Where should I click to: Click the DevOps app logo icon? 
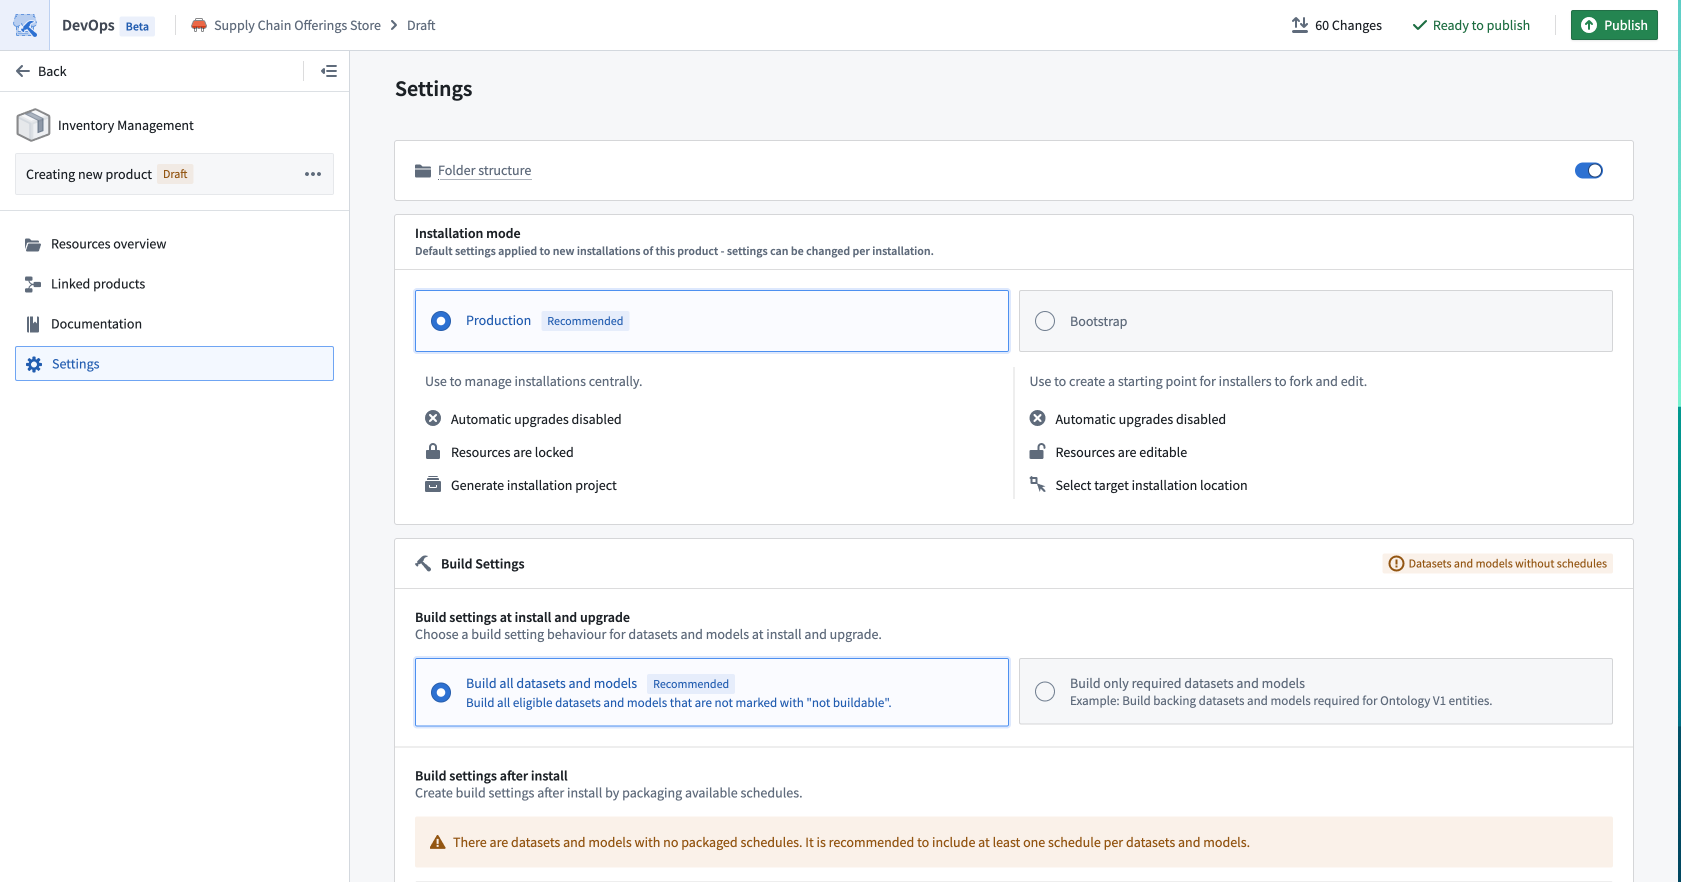coord(25,25)
